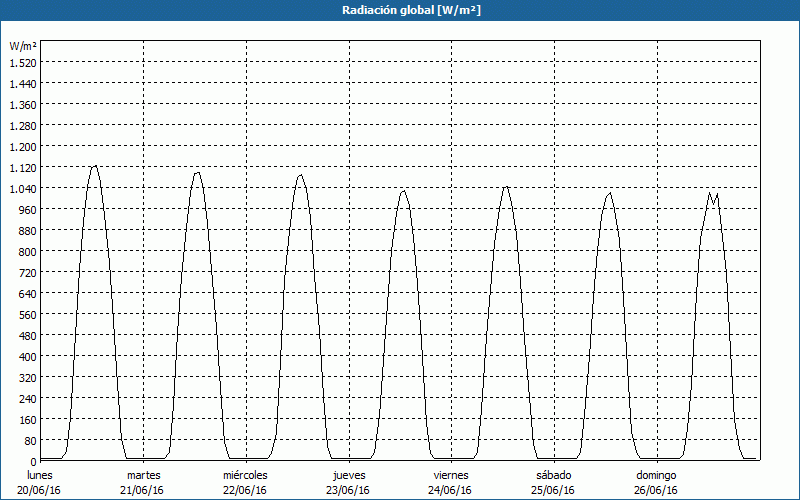800x500 pixels.
Task: Click the 1.520 value on the Y axis
Action: click(x=23, y=62)
